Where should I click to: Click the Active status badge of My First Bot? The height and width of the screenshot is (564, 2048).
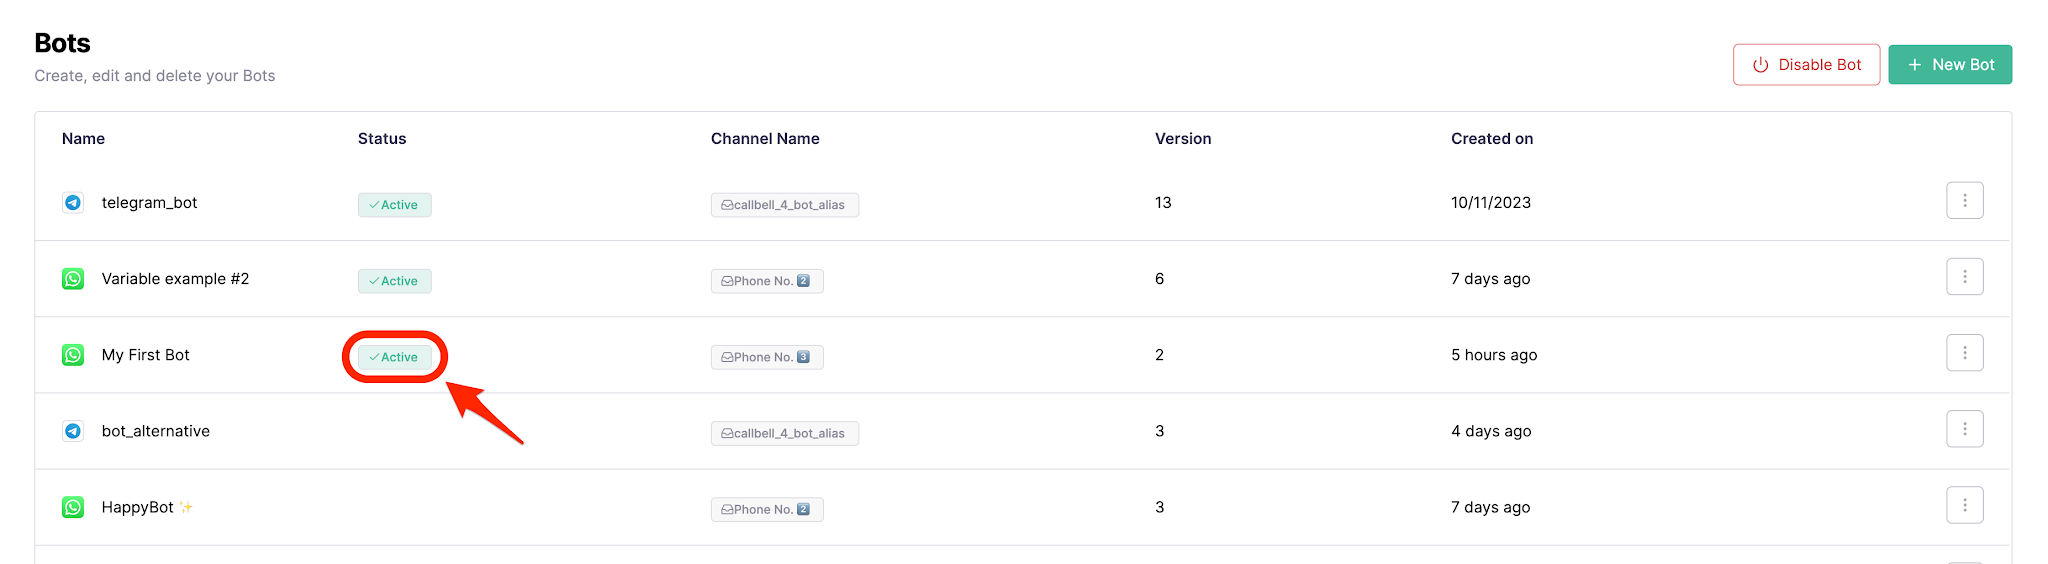click(394, 357)
